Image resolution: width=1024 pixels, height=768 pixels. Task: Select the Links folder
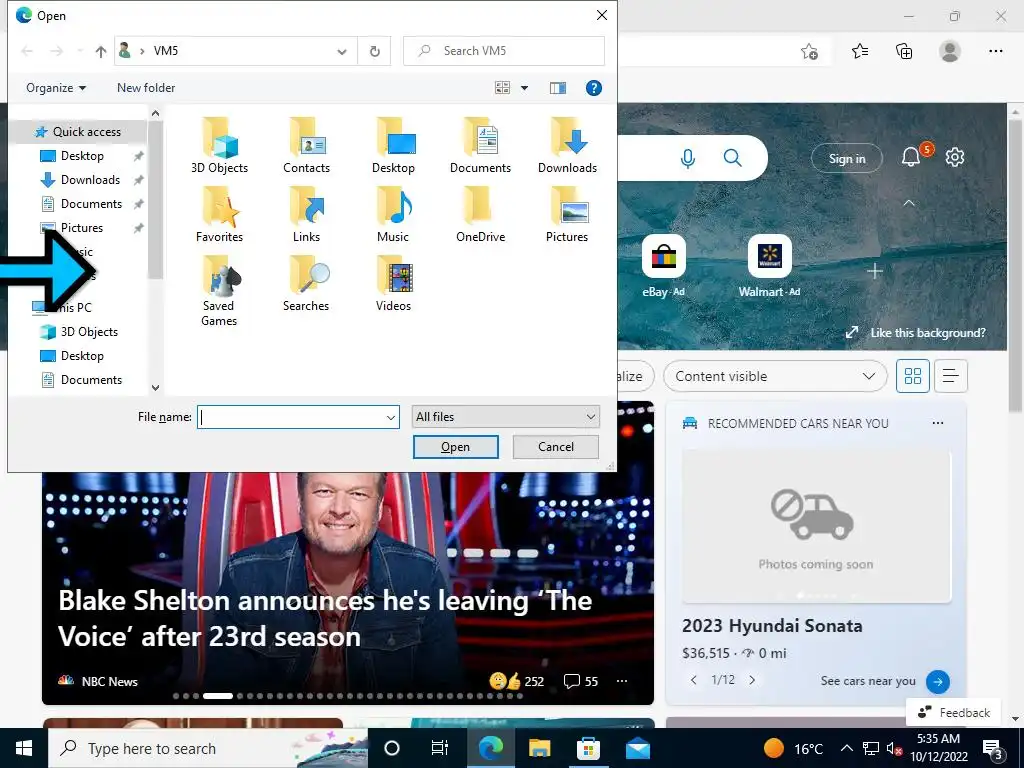click(306, 214)
